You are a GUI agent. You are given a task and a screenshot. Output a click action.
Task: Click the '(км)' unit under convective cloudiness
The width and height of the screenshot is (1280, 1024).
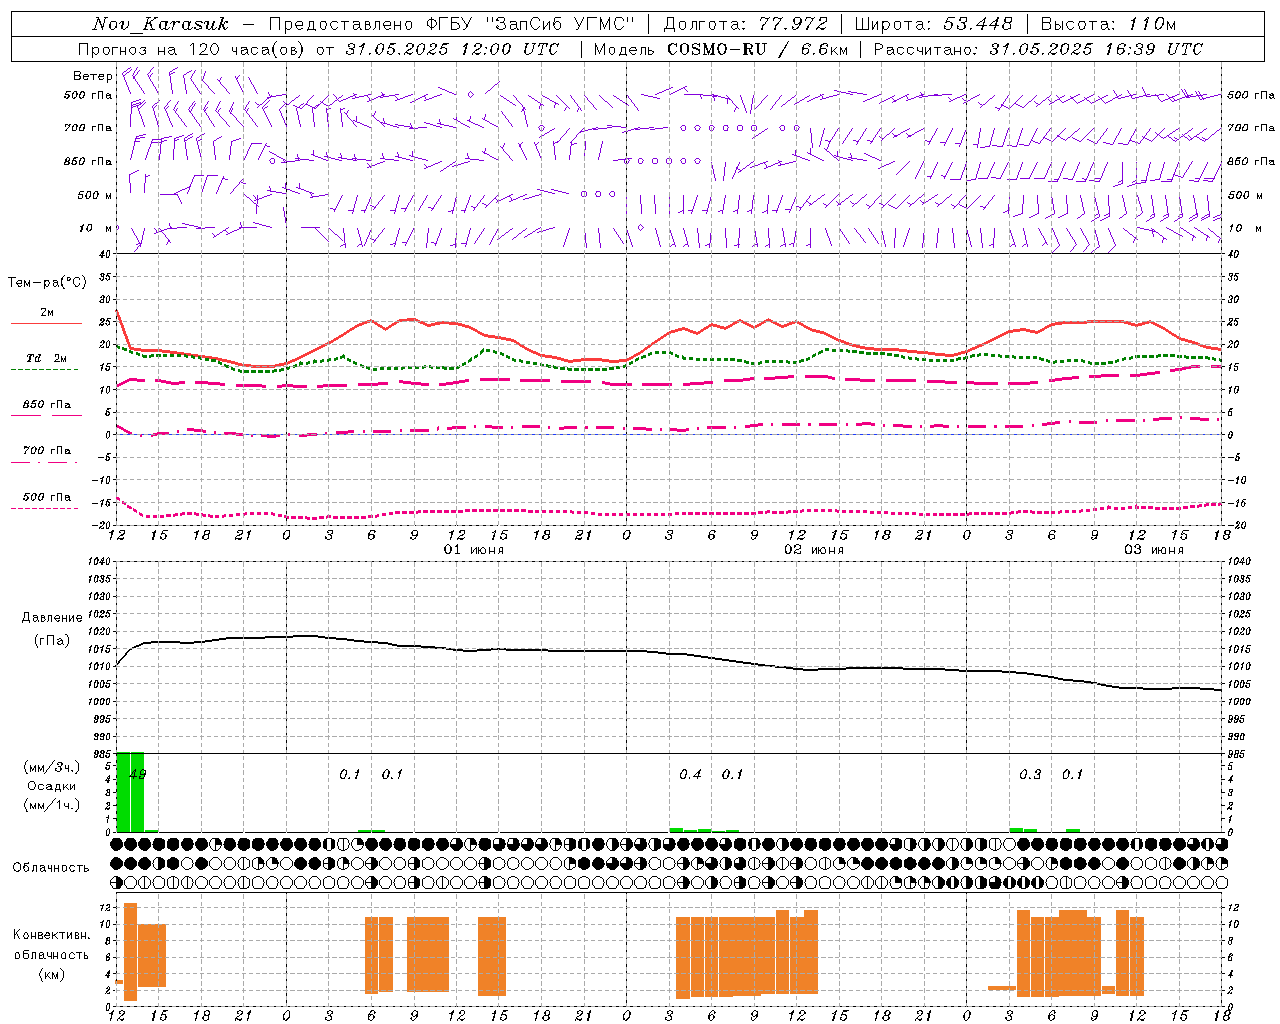pyautogui.click(x=51, y=974)
